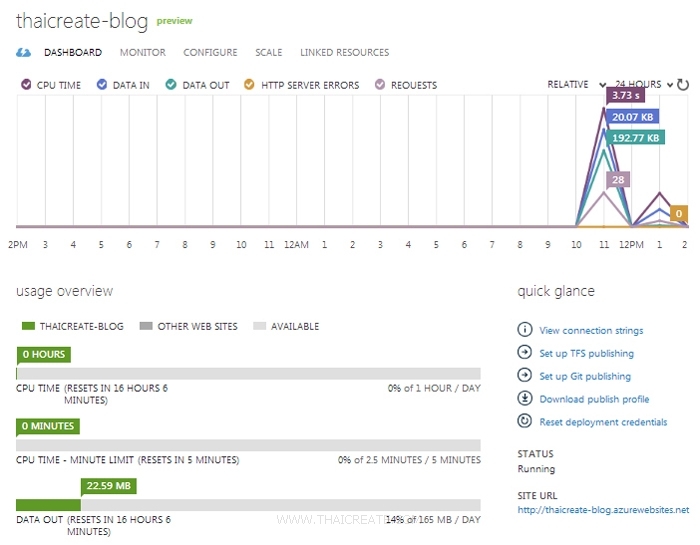Click the Reset deployment credentials link
This screenshot has height=545, width=700.
click(x=603, y=422)
